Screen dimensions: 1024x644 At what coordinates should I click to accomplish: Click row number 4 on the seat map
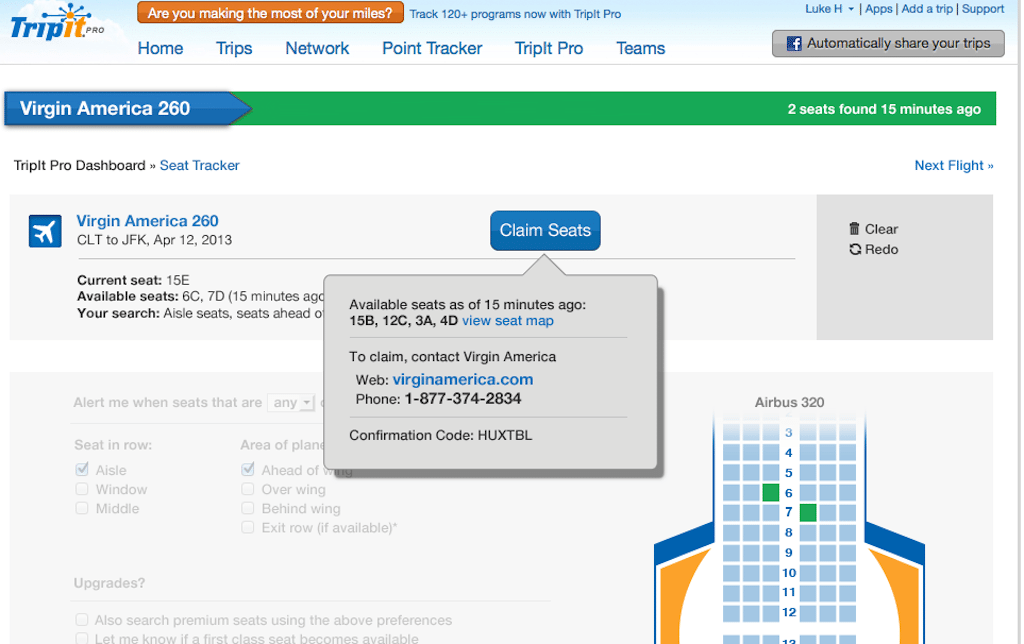(788, 453)
